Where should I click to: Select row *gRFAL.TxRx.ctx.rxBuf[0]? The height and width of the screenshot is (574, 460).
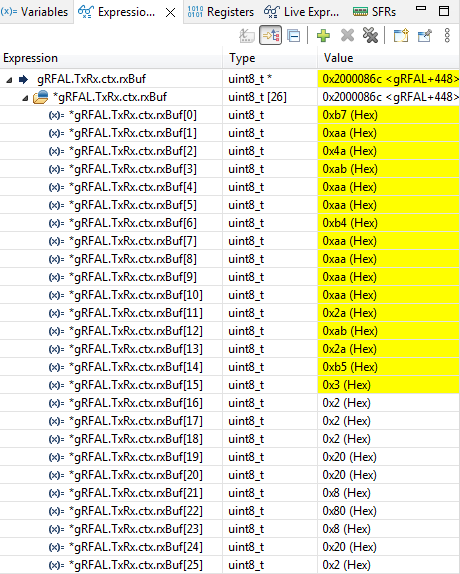point(230,115)
